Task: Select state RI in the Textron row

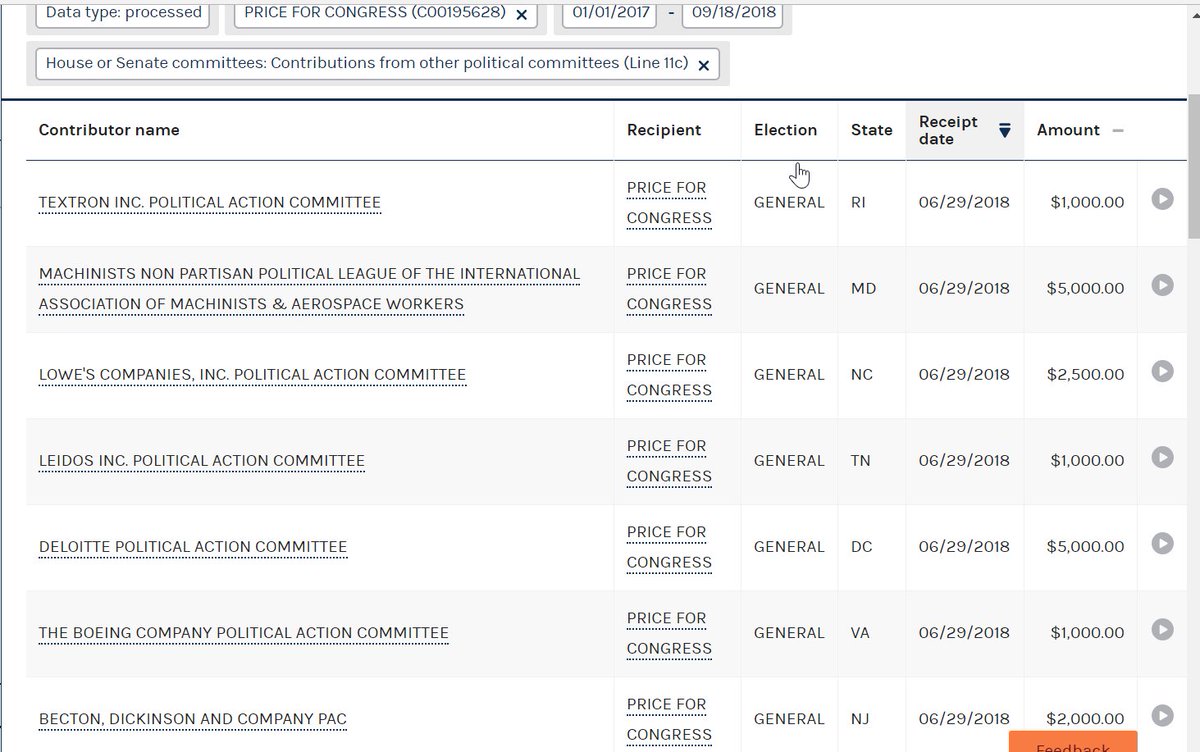Action: tap(858, 202)
